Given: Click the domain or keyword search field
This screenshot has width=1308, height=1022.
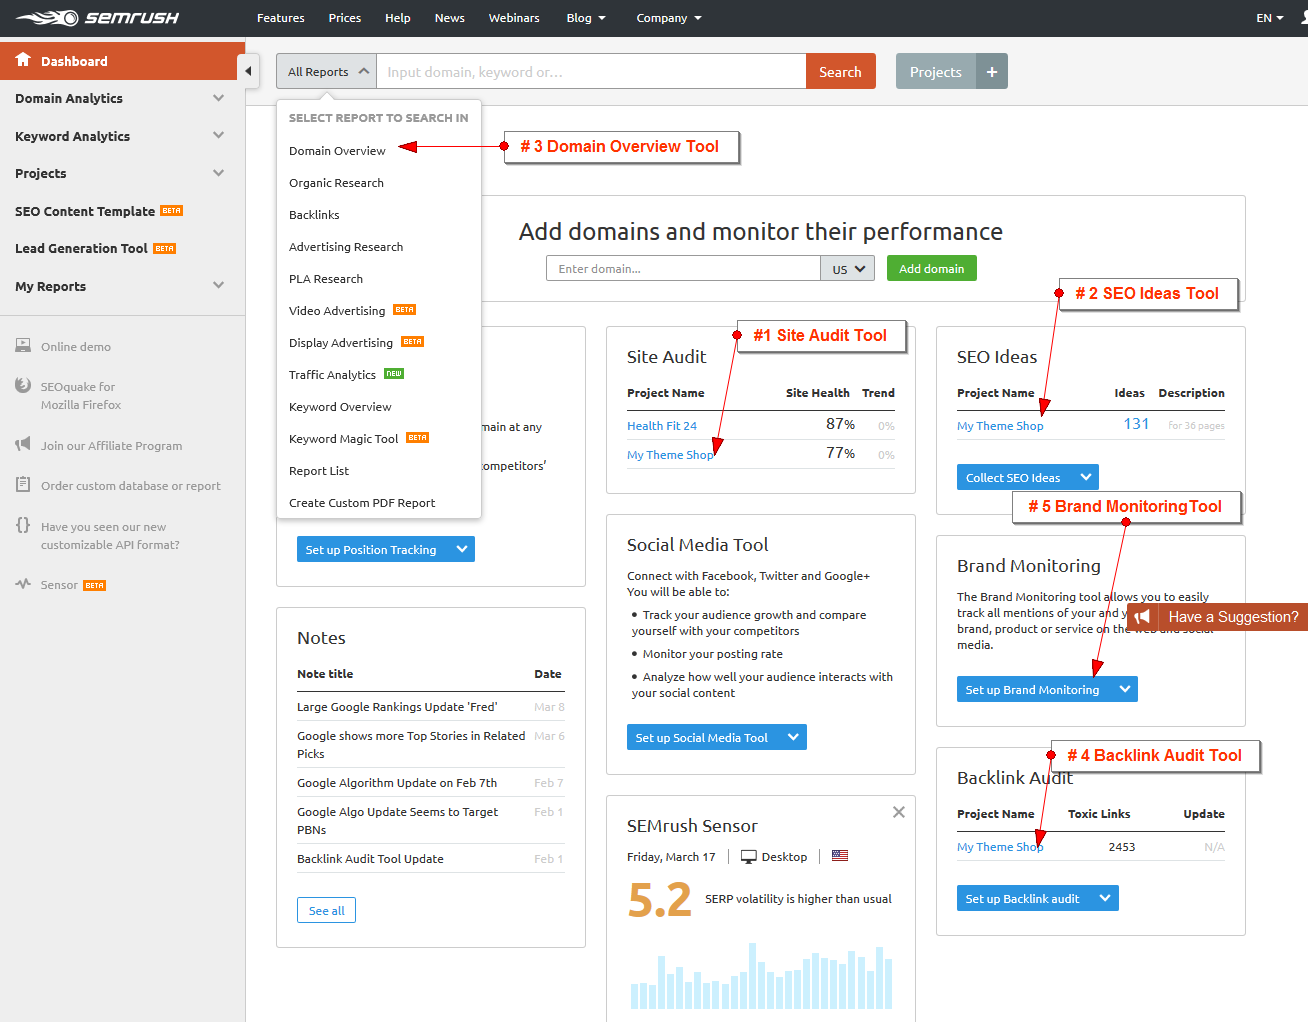Looking at the screenshot, I should (591, 72).
